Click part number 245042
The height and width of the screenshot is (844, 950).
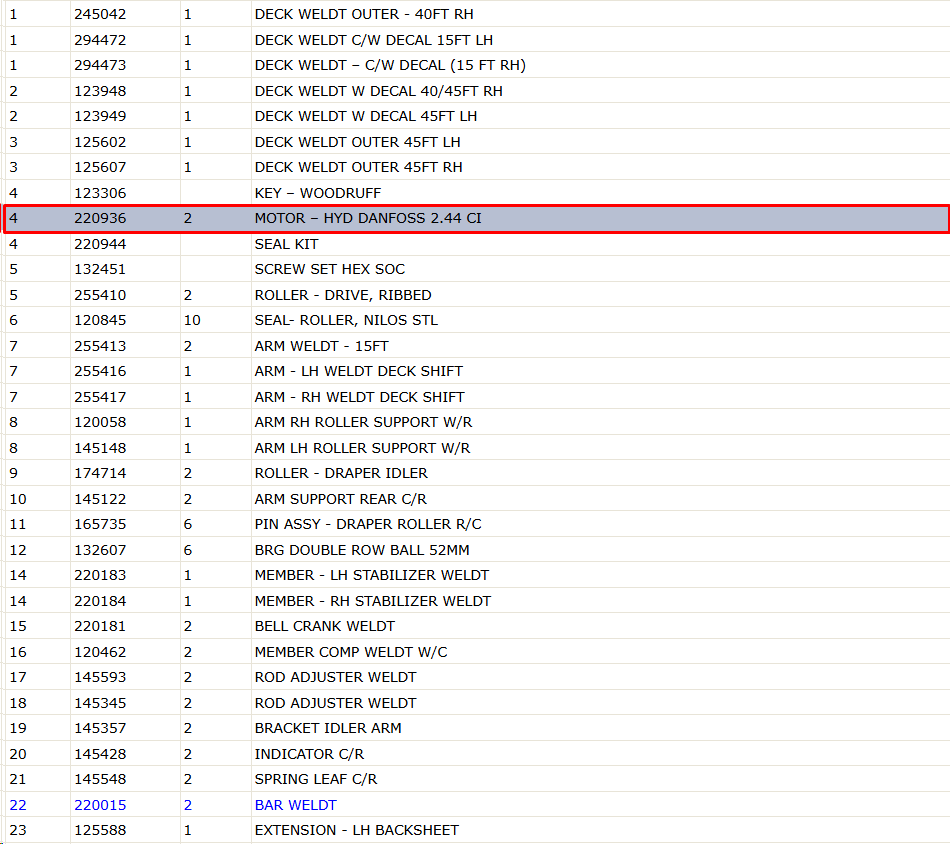[x=100, y=14]
